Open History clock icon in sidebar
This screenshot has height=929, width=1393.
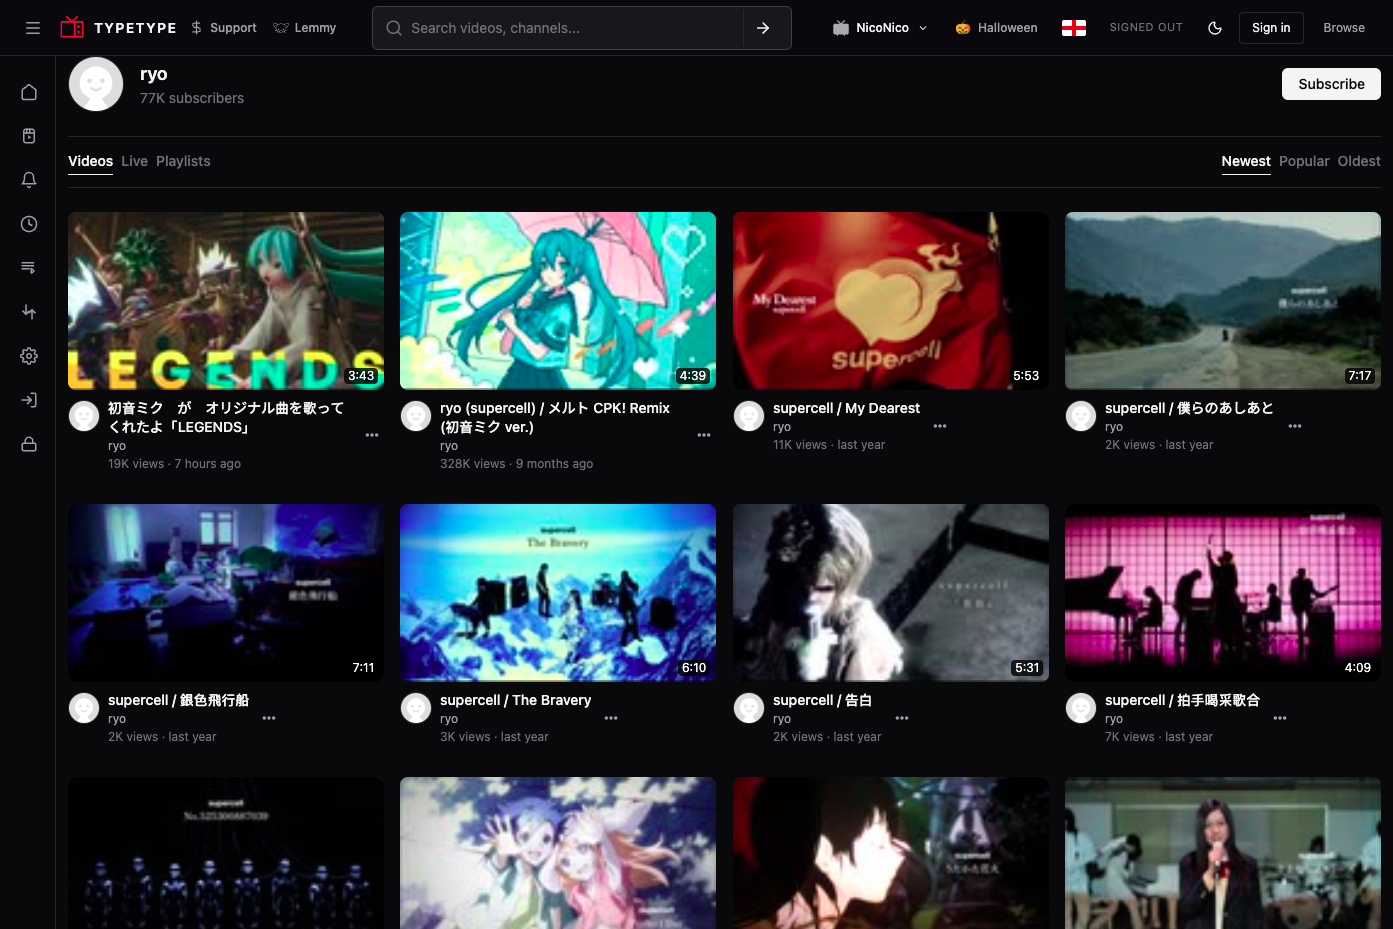29,224
